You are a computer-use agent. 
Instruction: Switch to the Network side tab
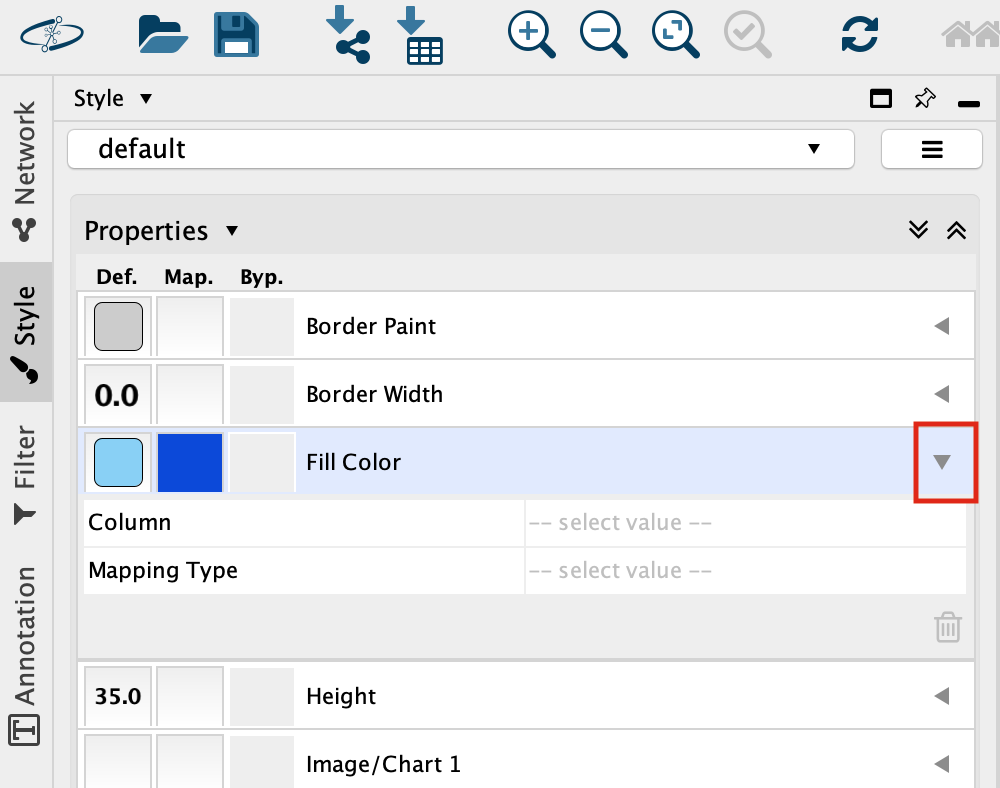tap(25, 170)
